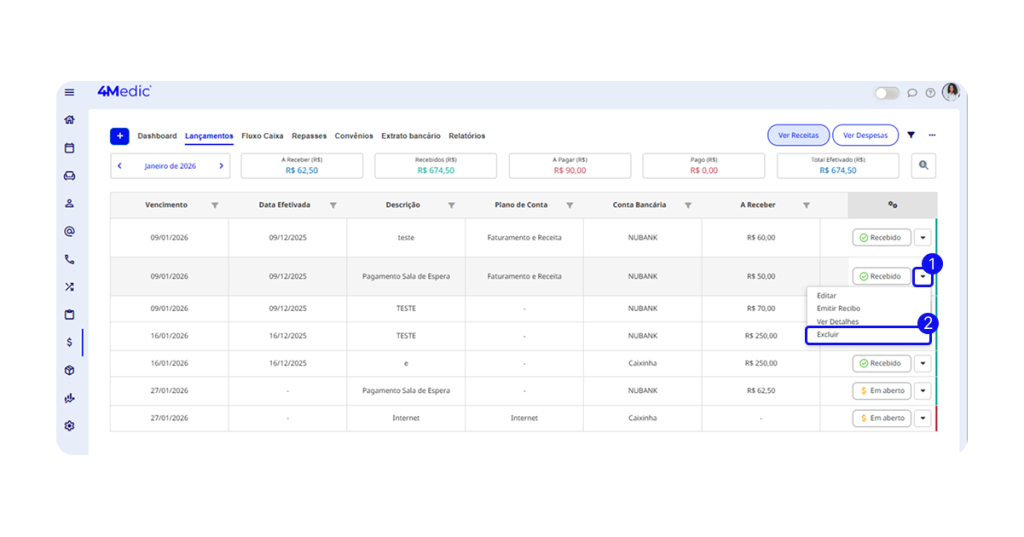Select Excluir from the context menu
Screen dimensions: 1024x537
tap(828, 335)
